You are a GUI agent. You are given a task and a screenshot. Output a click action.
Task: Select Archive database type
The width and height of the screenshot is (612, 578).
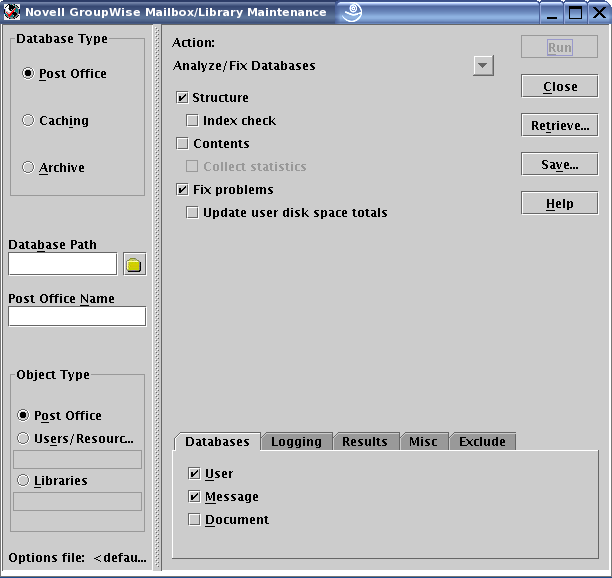[x=28, y=167]
